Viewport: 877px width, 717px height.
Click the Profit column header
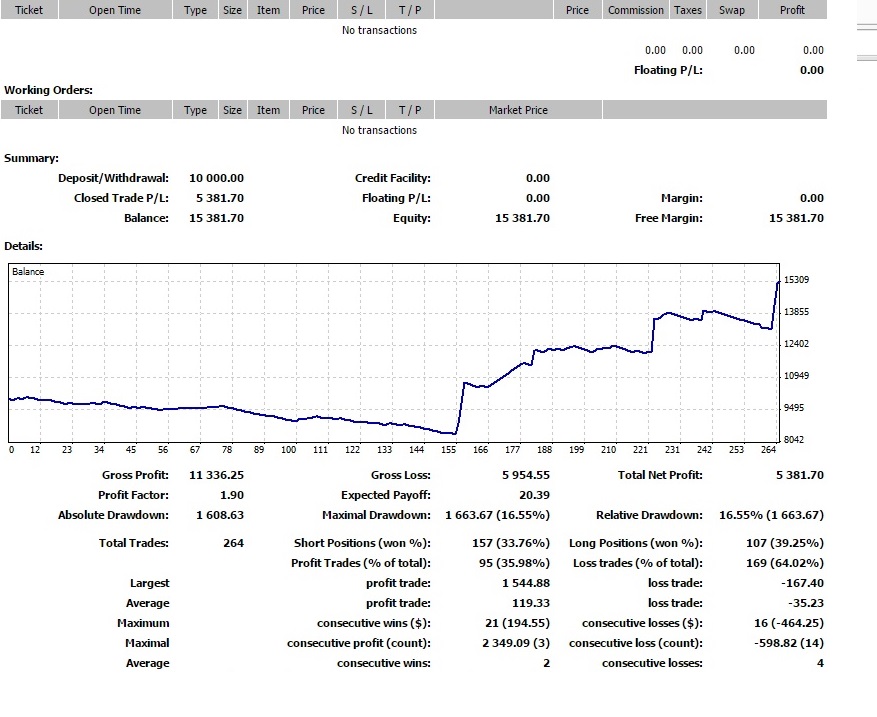click(792, 10)
